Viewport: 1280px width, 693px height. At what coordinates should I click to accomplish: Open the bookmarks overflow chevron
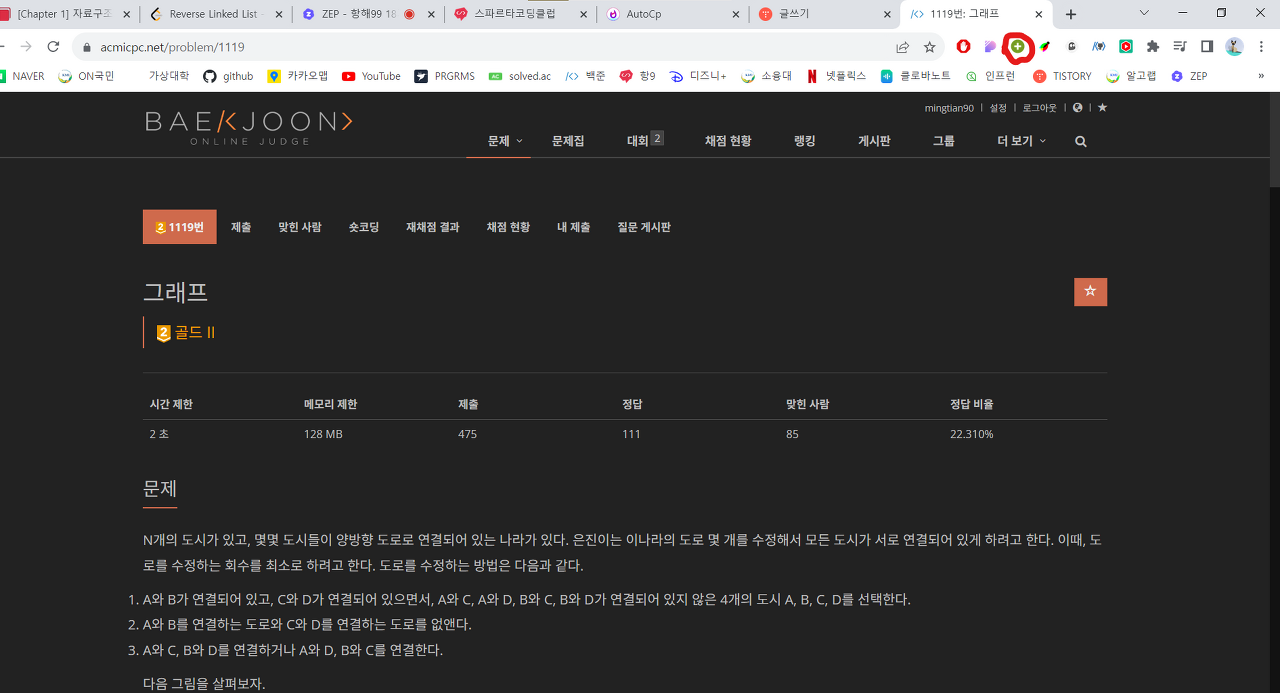click(1262, 76)
